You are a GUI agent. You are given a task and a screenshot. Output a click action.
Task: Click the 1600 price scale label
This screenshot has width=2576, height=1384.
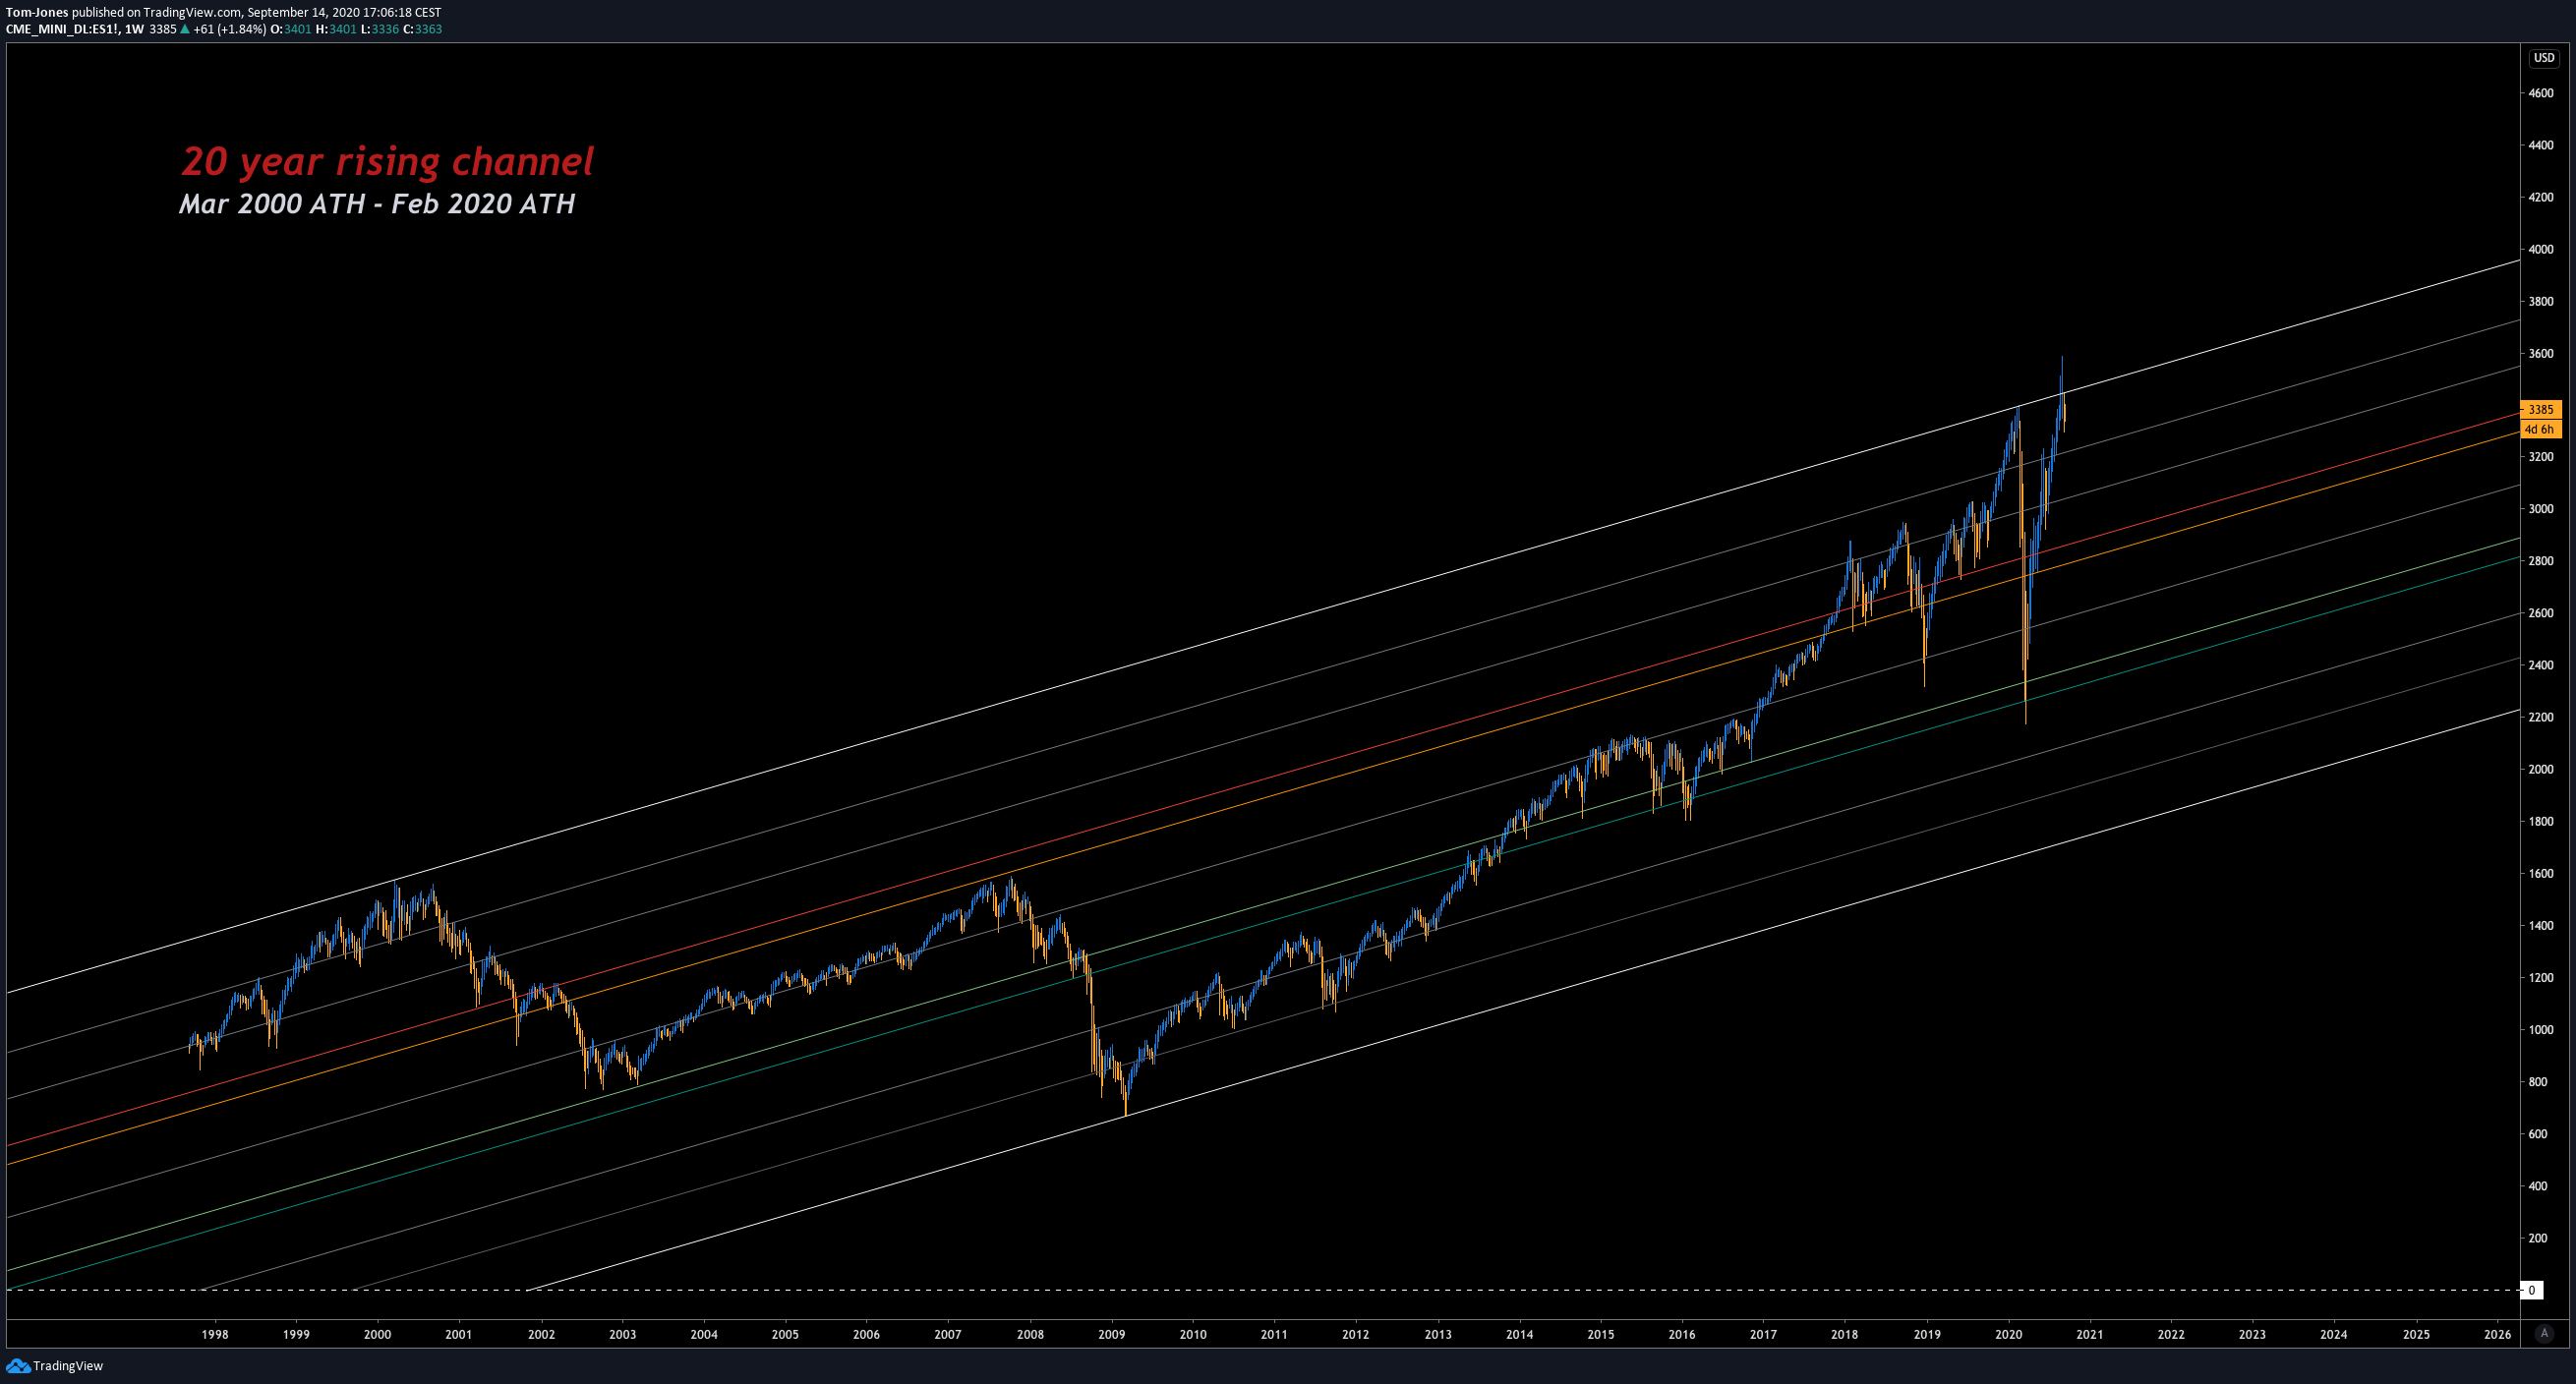coord(2541,874)
